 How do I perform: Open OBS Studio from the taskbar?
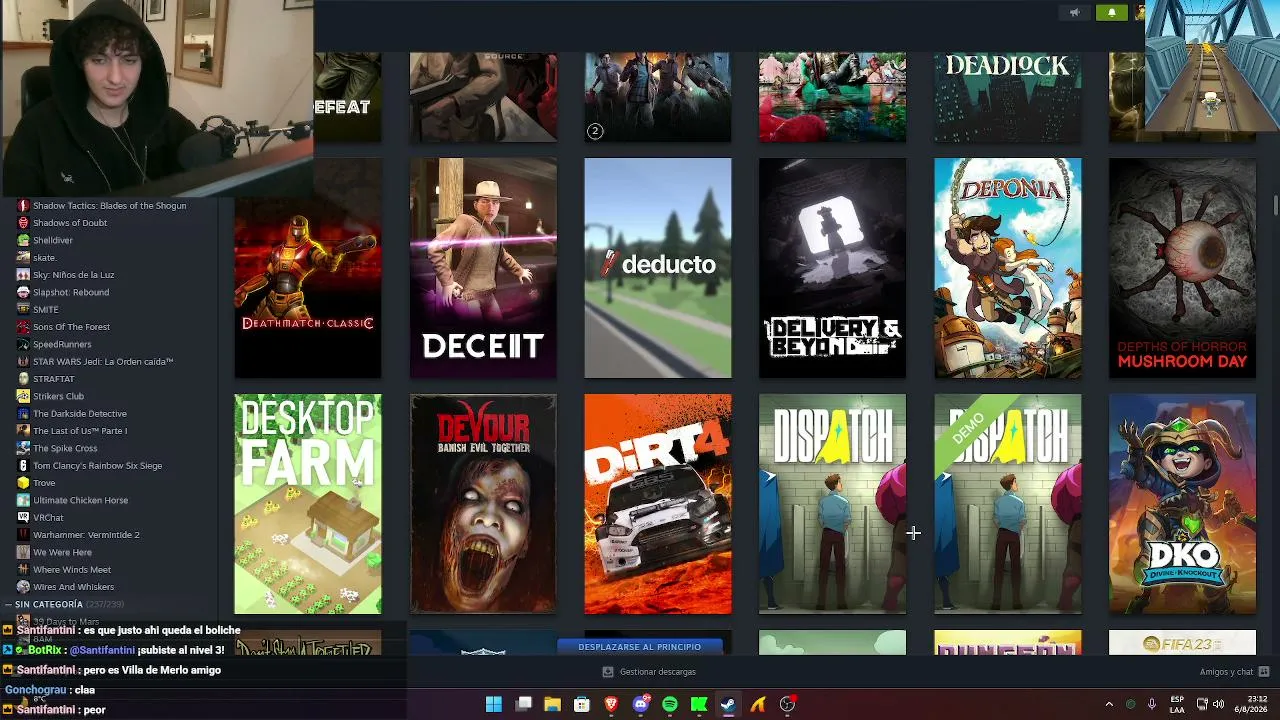788,704
